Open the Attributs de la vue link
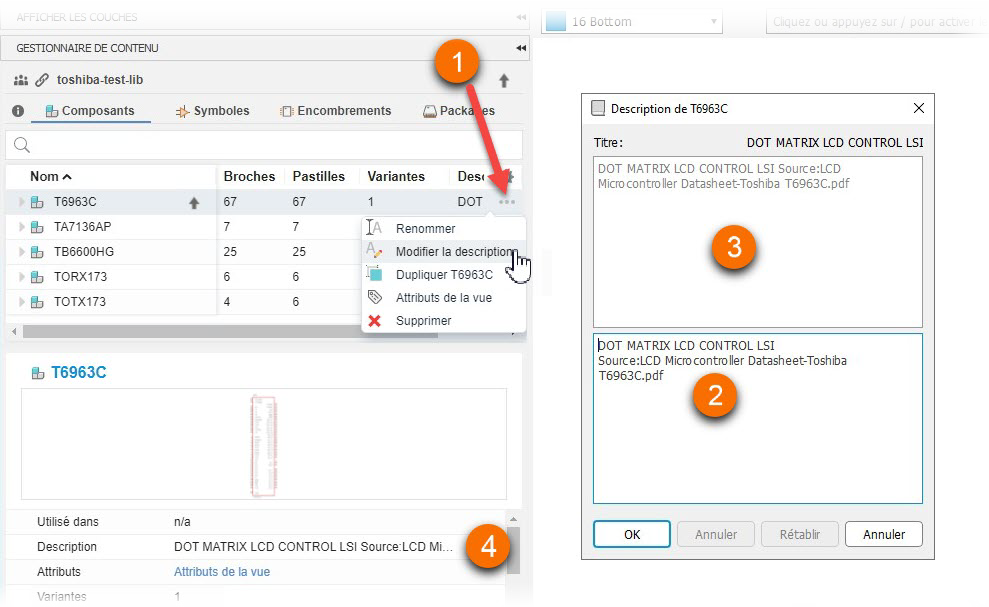989x607 pixels. [x=222, y=572]
